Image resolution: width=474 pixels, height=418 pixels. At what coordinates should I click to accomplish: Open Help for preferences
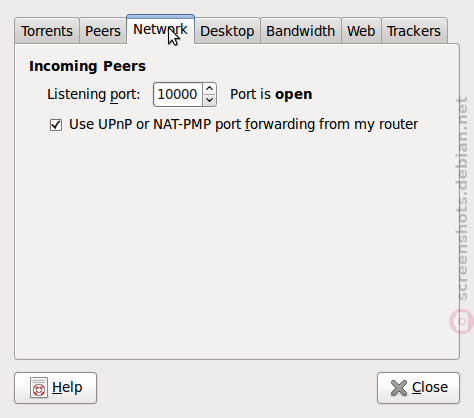click(56, 388)
